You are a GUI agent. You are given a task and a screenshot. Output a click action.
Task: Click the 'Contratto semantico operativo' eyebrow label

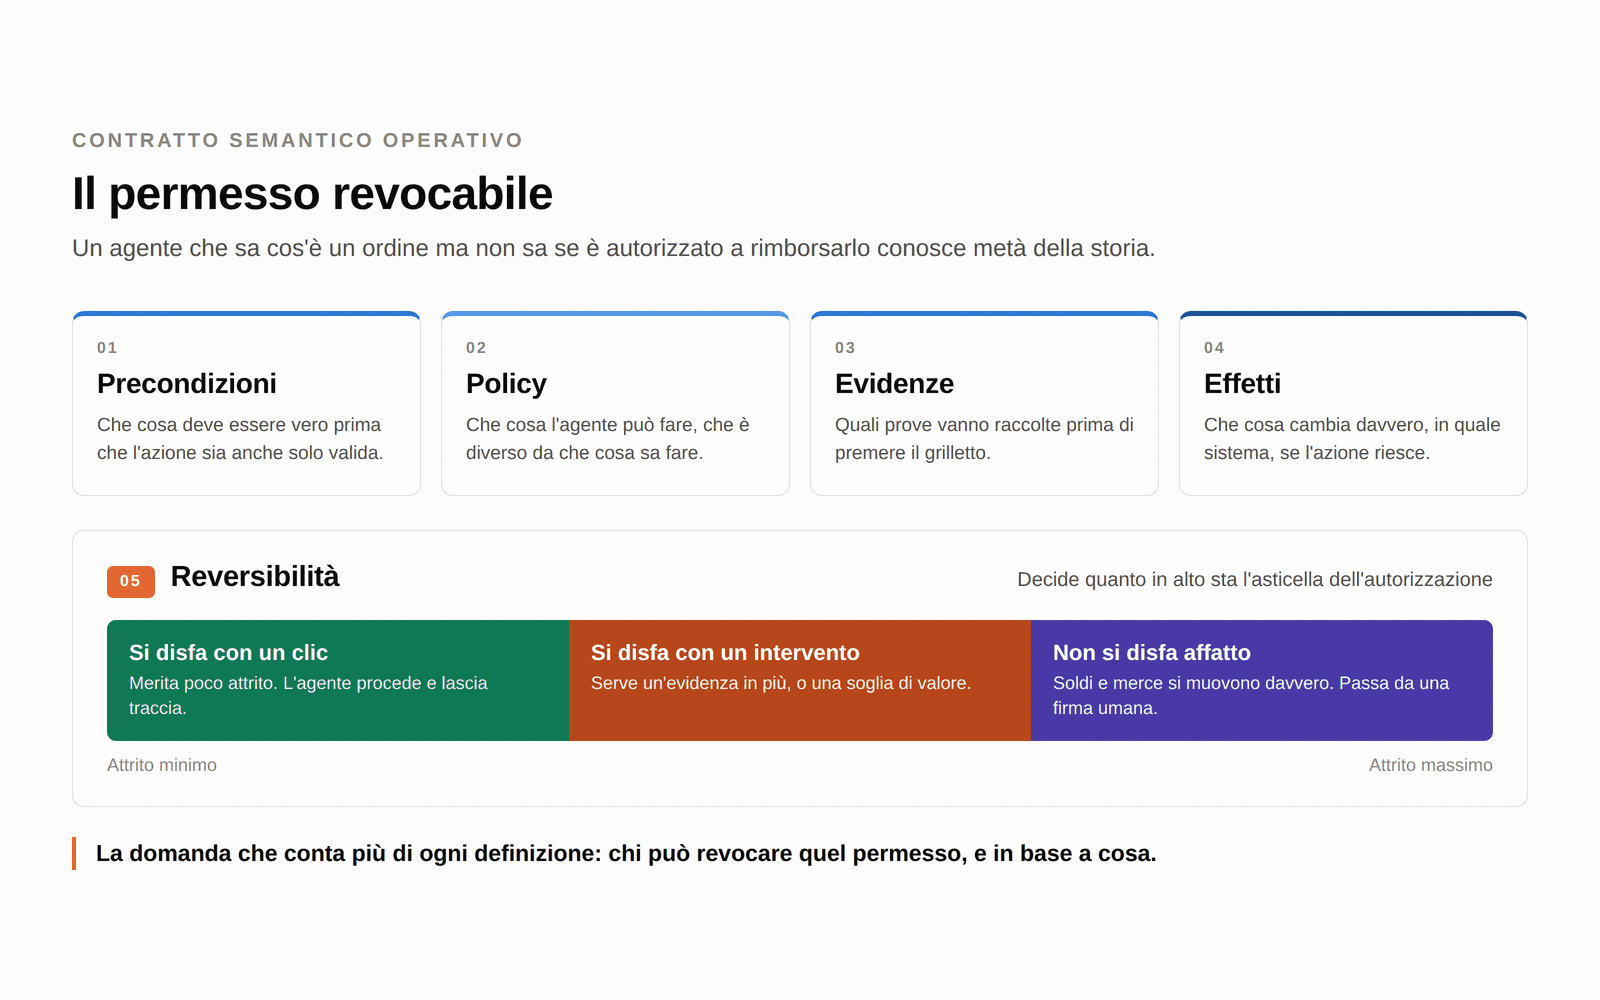(297, 140)
